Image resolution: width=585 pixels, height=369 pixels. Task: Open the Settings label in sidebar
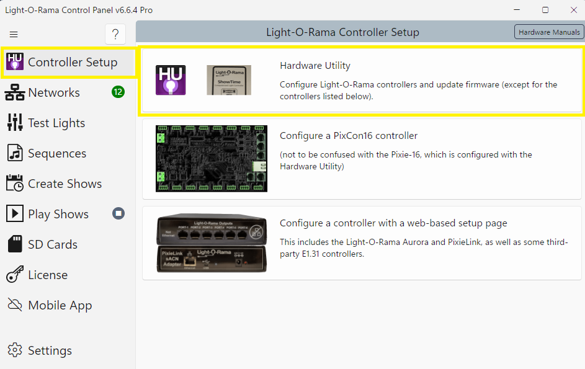point(50,351)
